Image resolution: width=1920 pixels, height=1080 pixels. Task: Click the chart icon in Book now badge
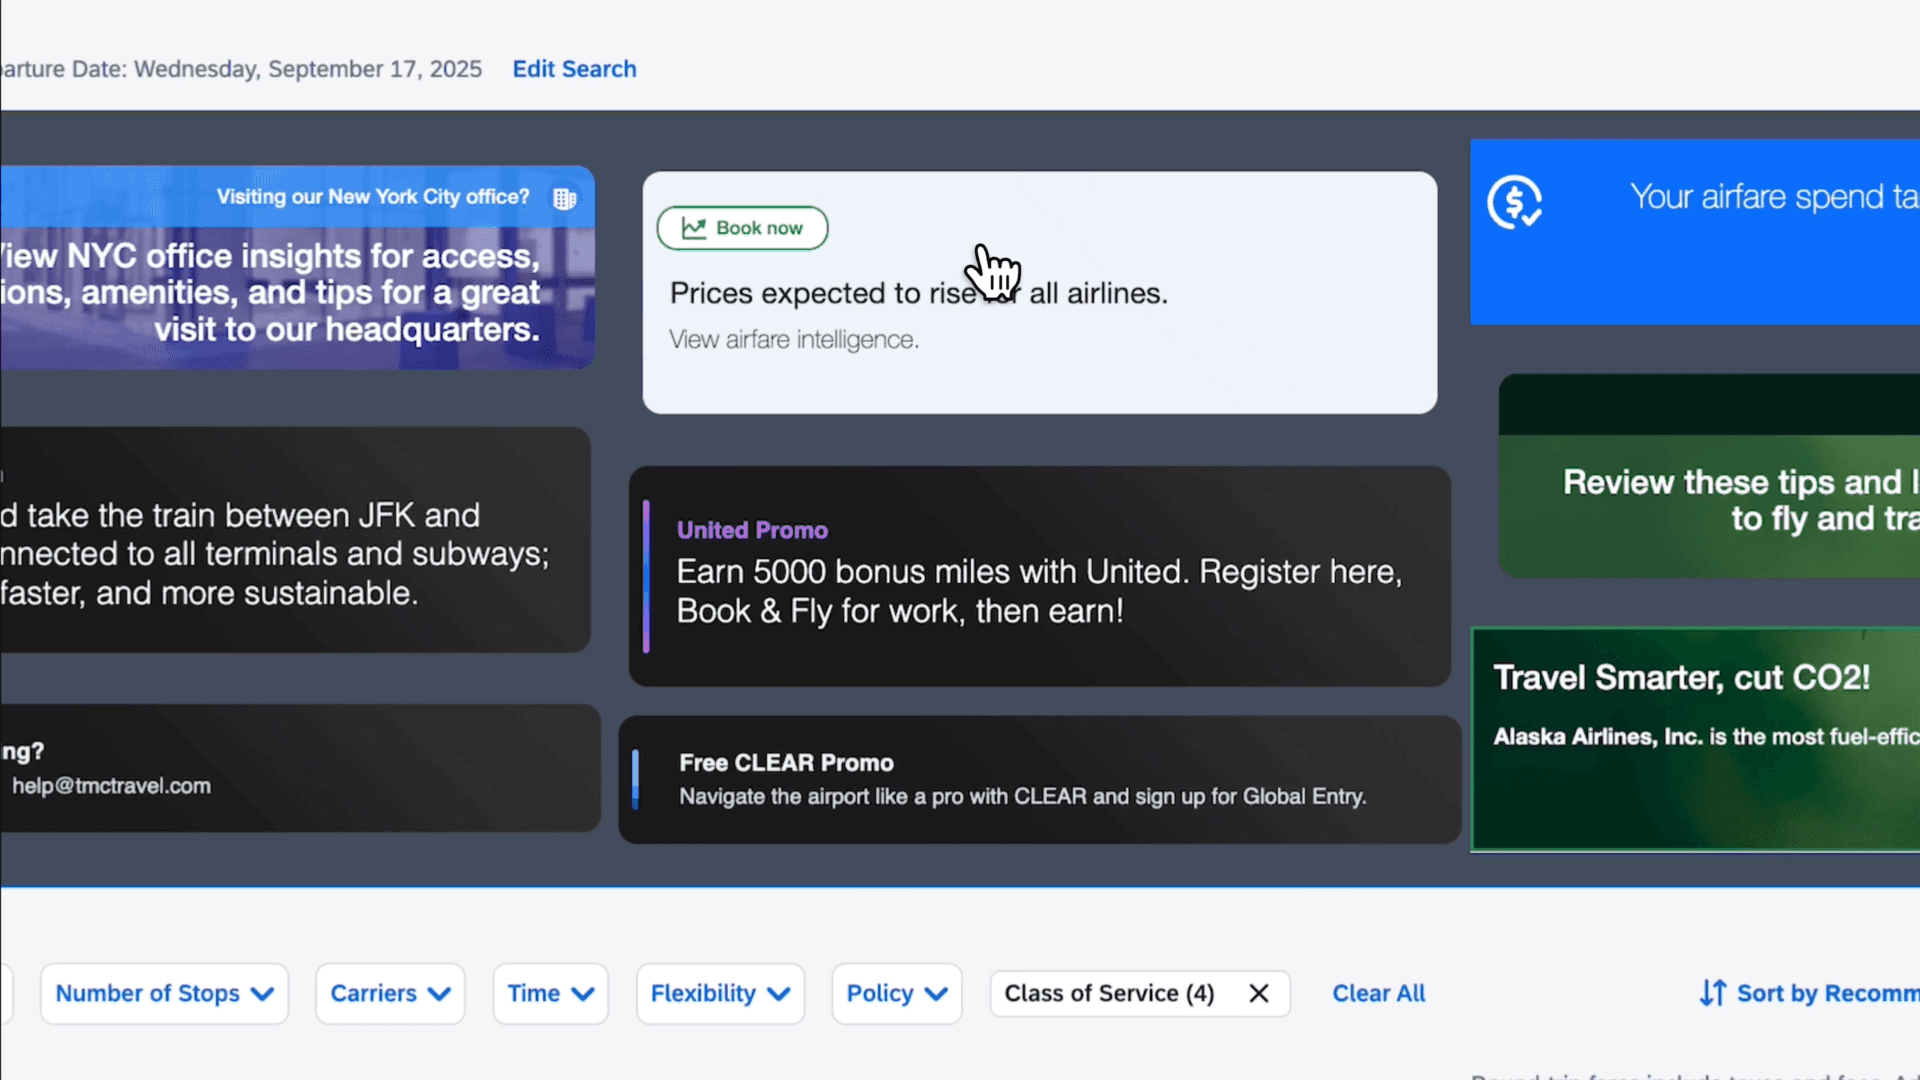[694, 228]
